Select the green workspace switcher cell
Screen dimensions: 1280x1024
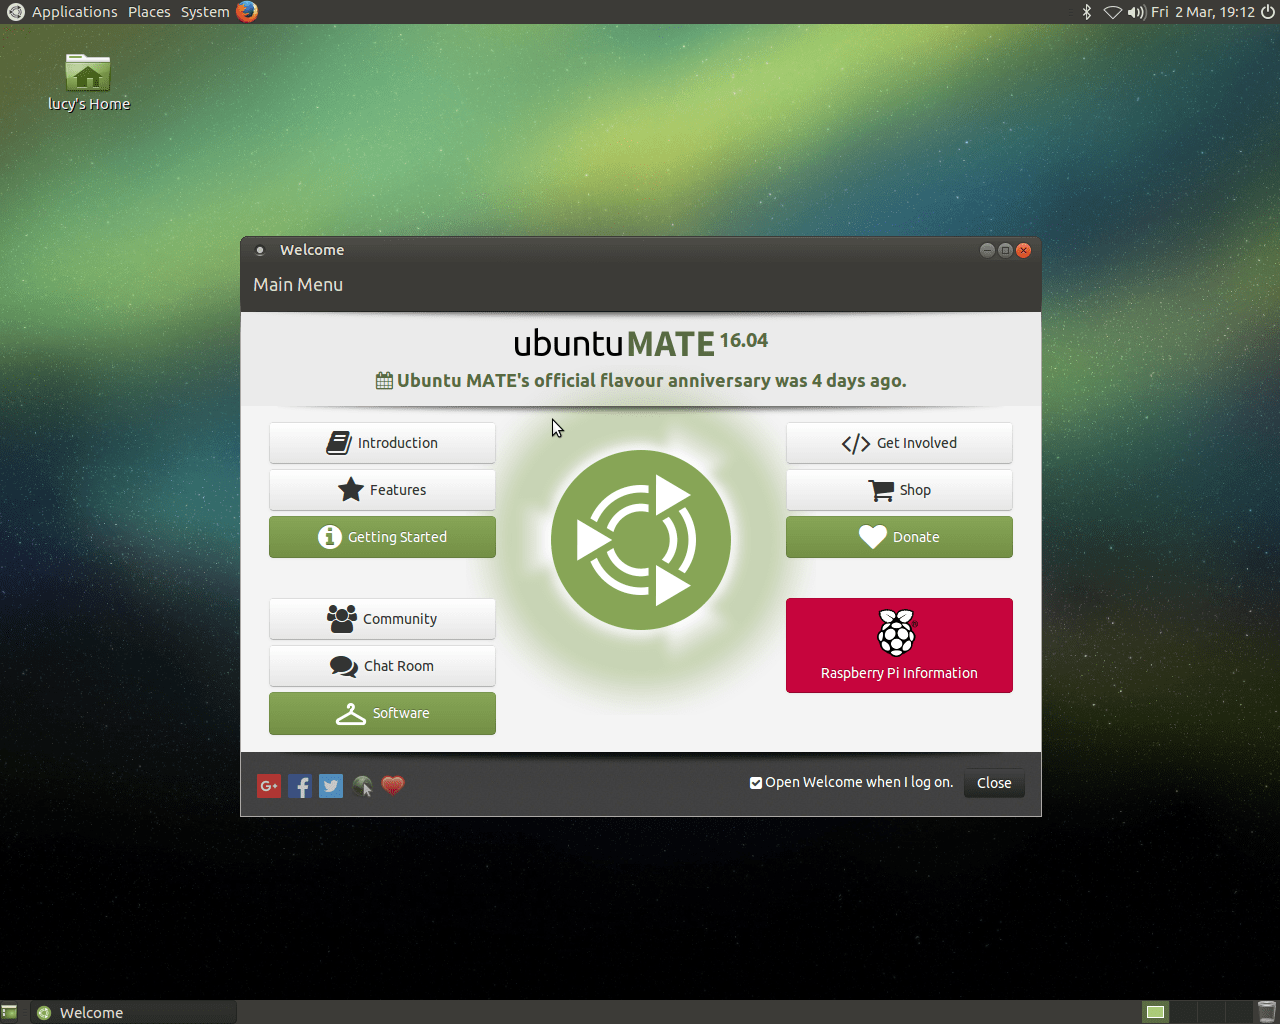(x=1155, y=1013)
